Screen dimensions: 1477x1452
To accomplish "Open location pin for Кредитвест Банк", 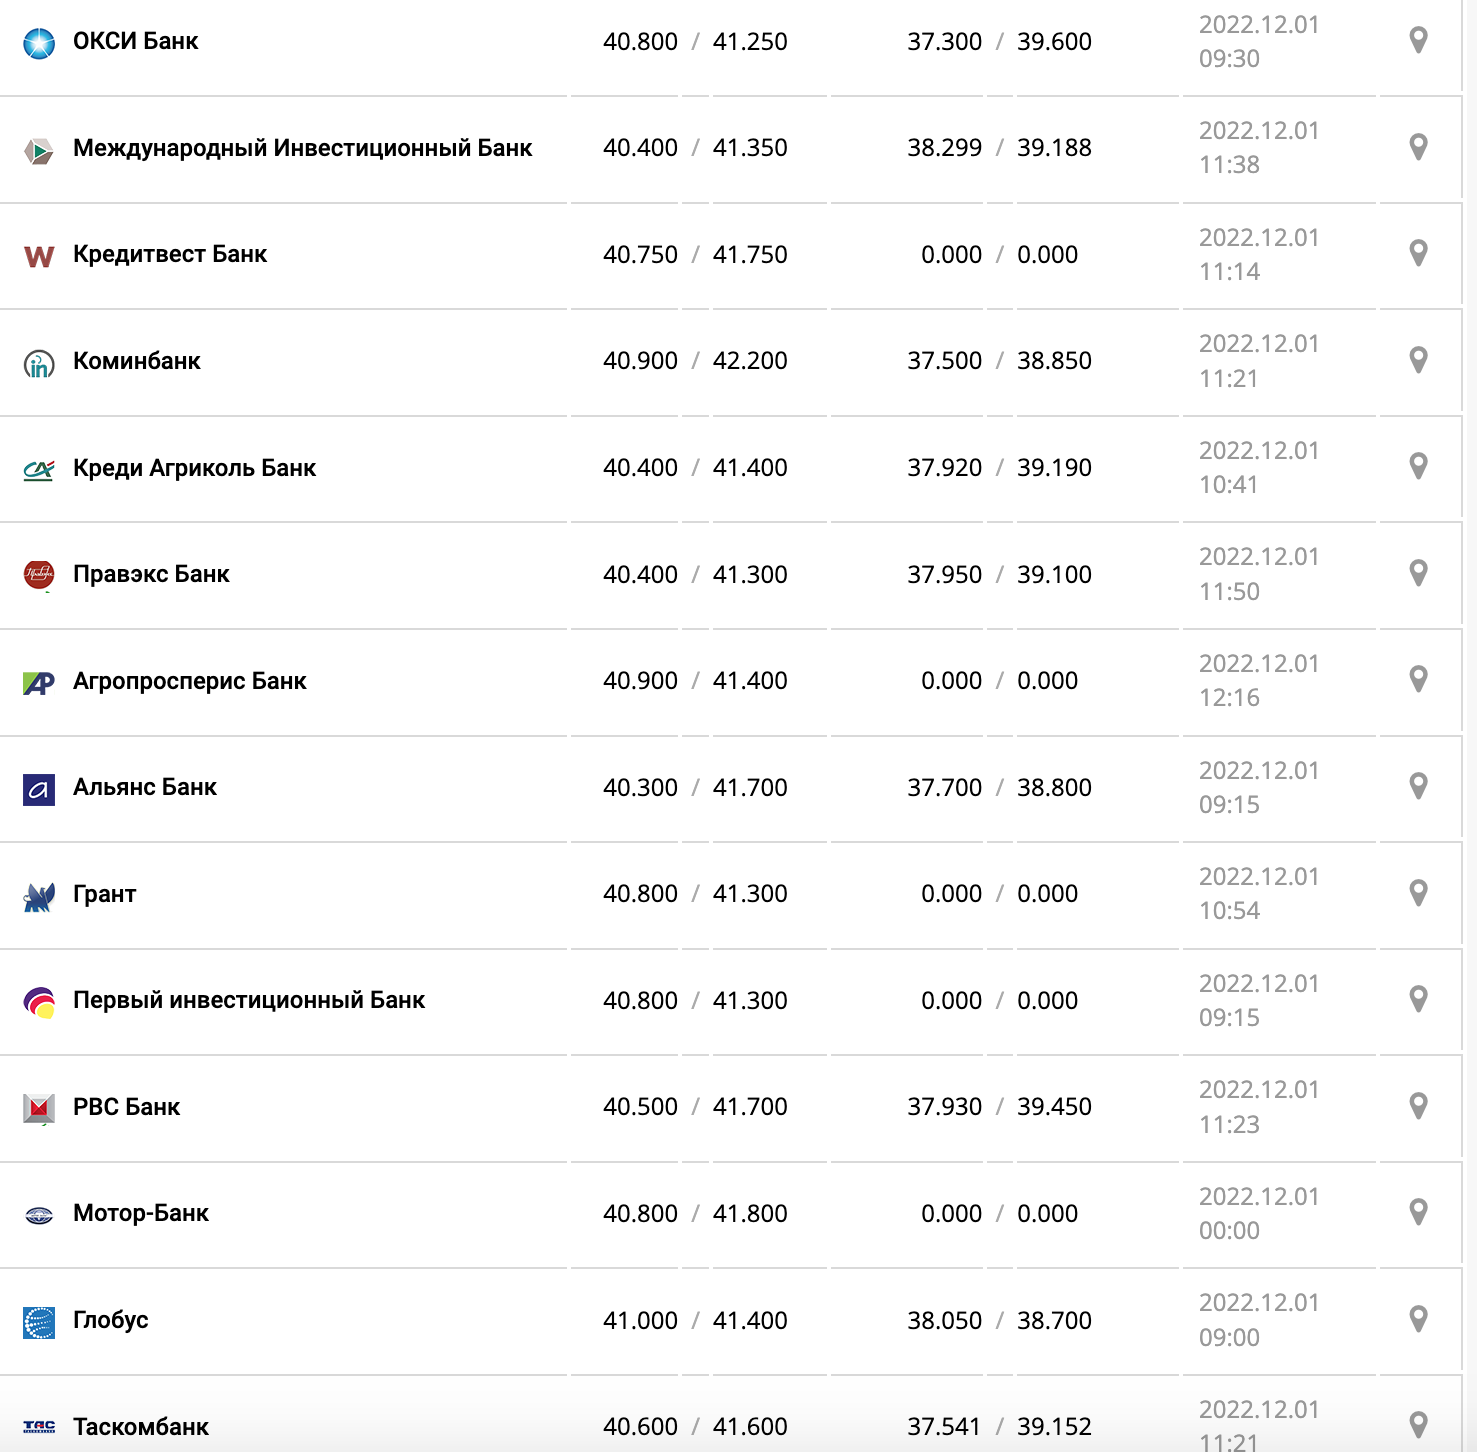I will (x=1417, y=253).
